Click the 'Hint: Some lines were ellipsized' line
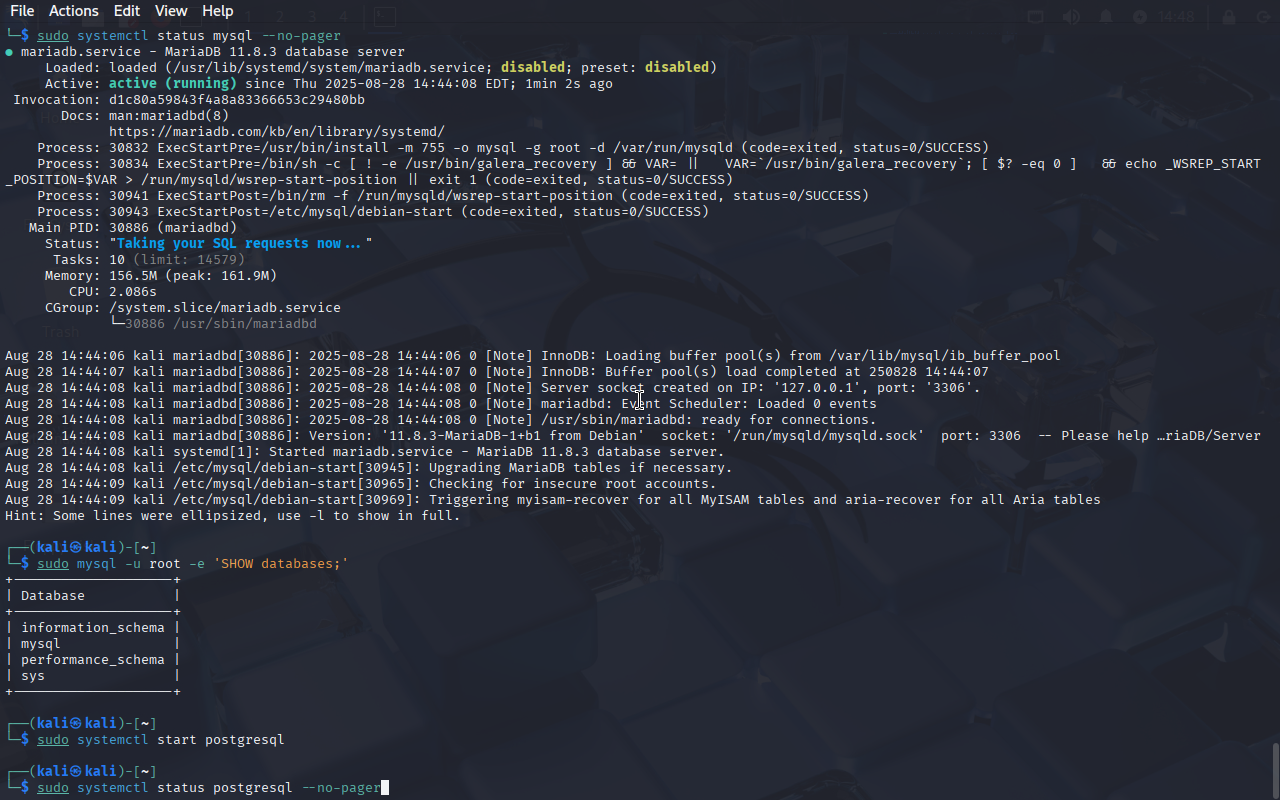The width and height of the screenshot is (1280, 800). point(233,516)
